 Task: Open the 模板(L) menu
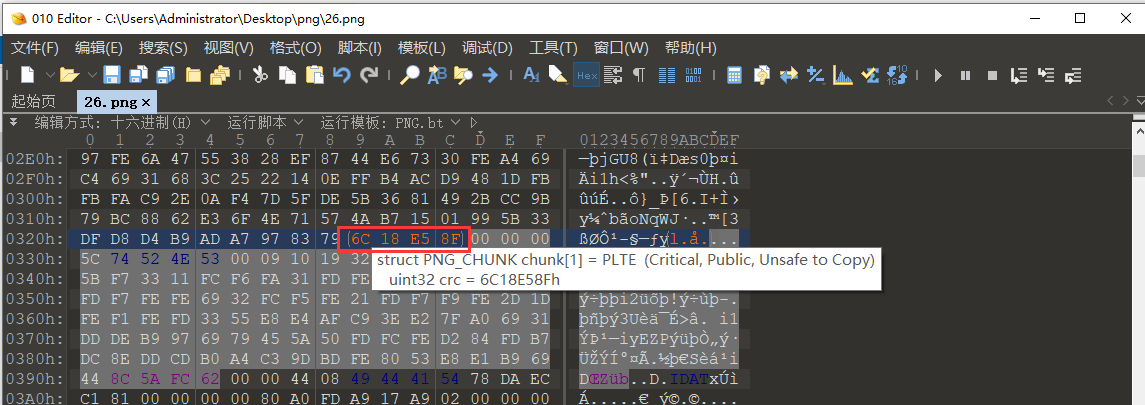(421, 48)
